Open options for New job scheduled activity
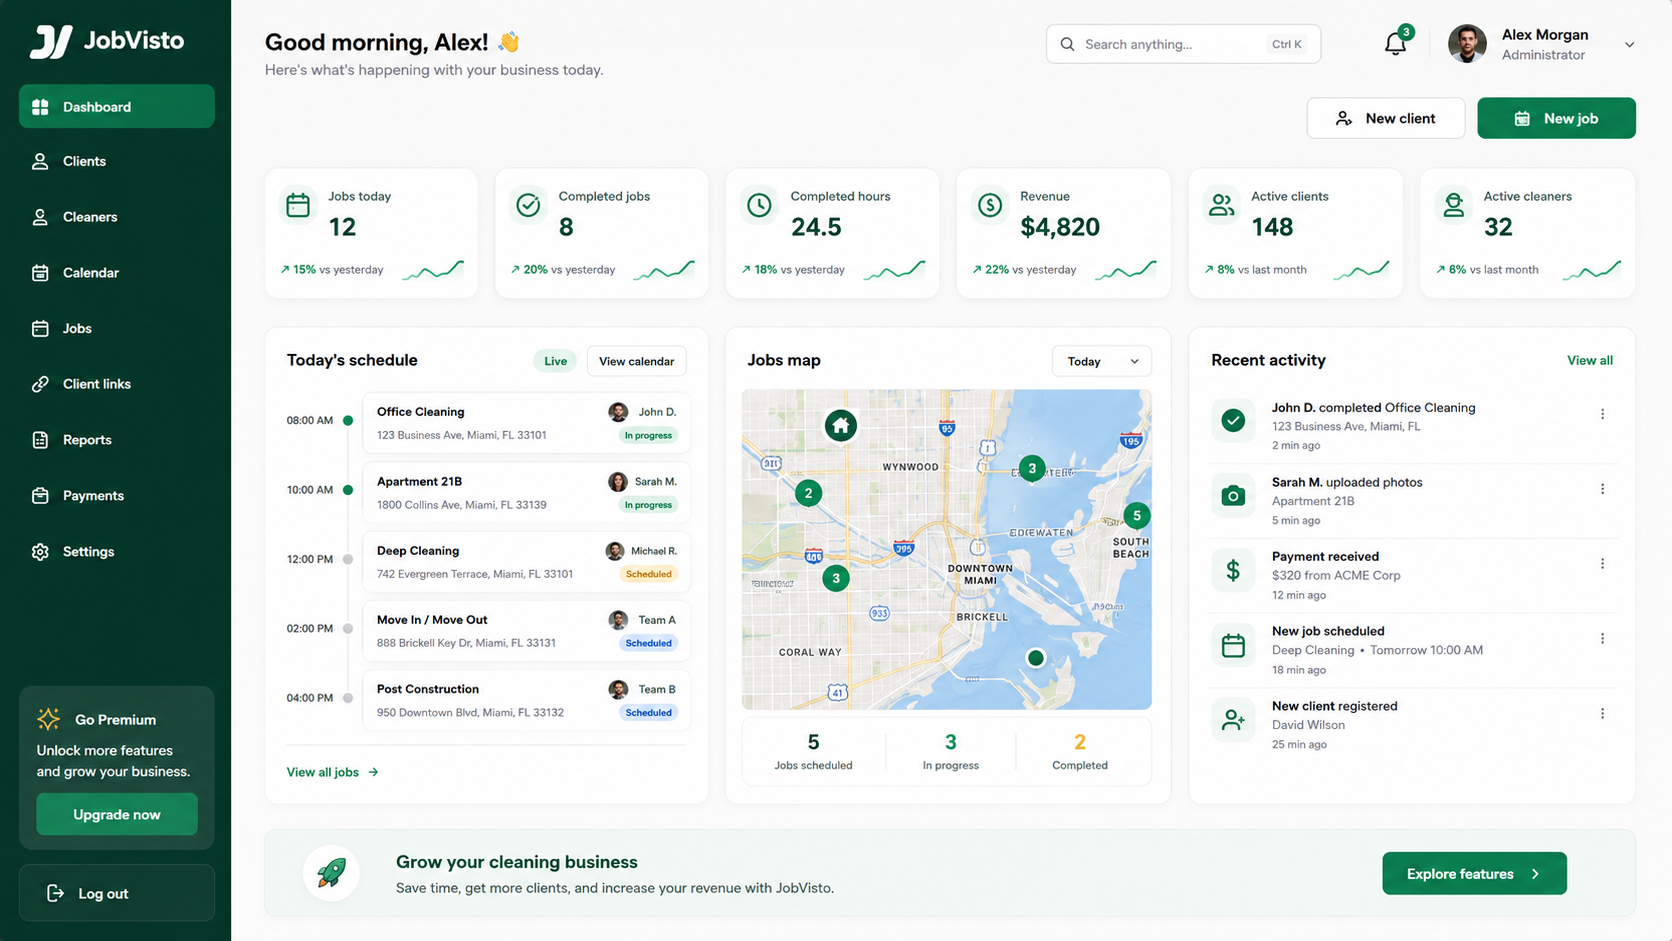 [1602, 638]
